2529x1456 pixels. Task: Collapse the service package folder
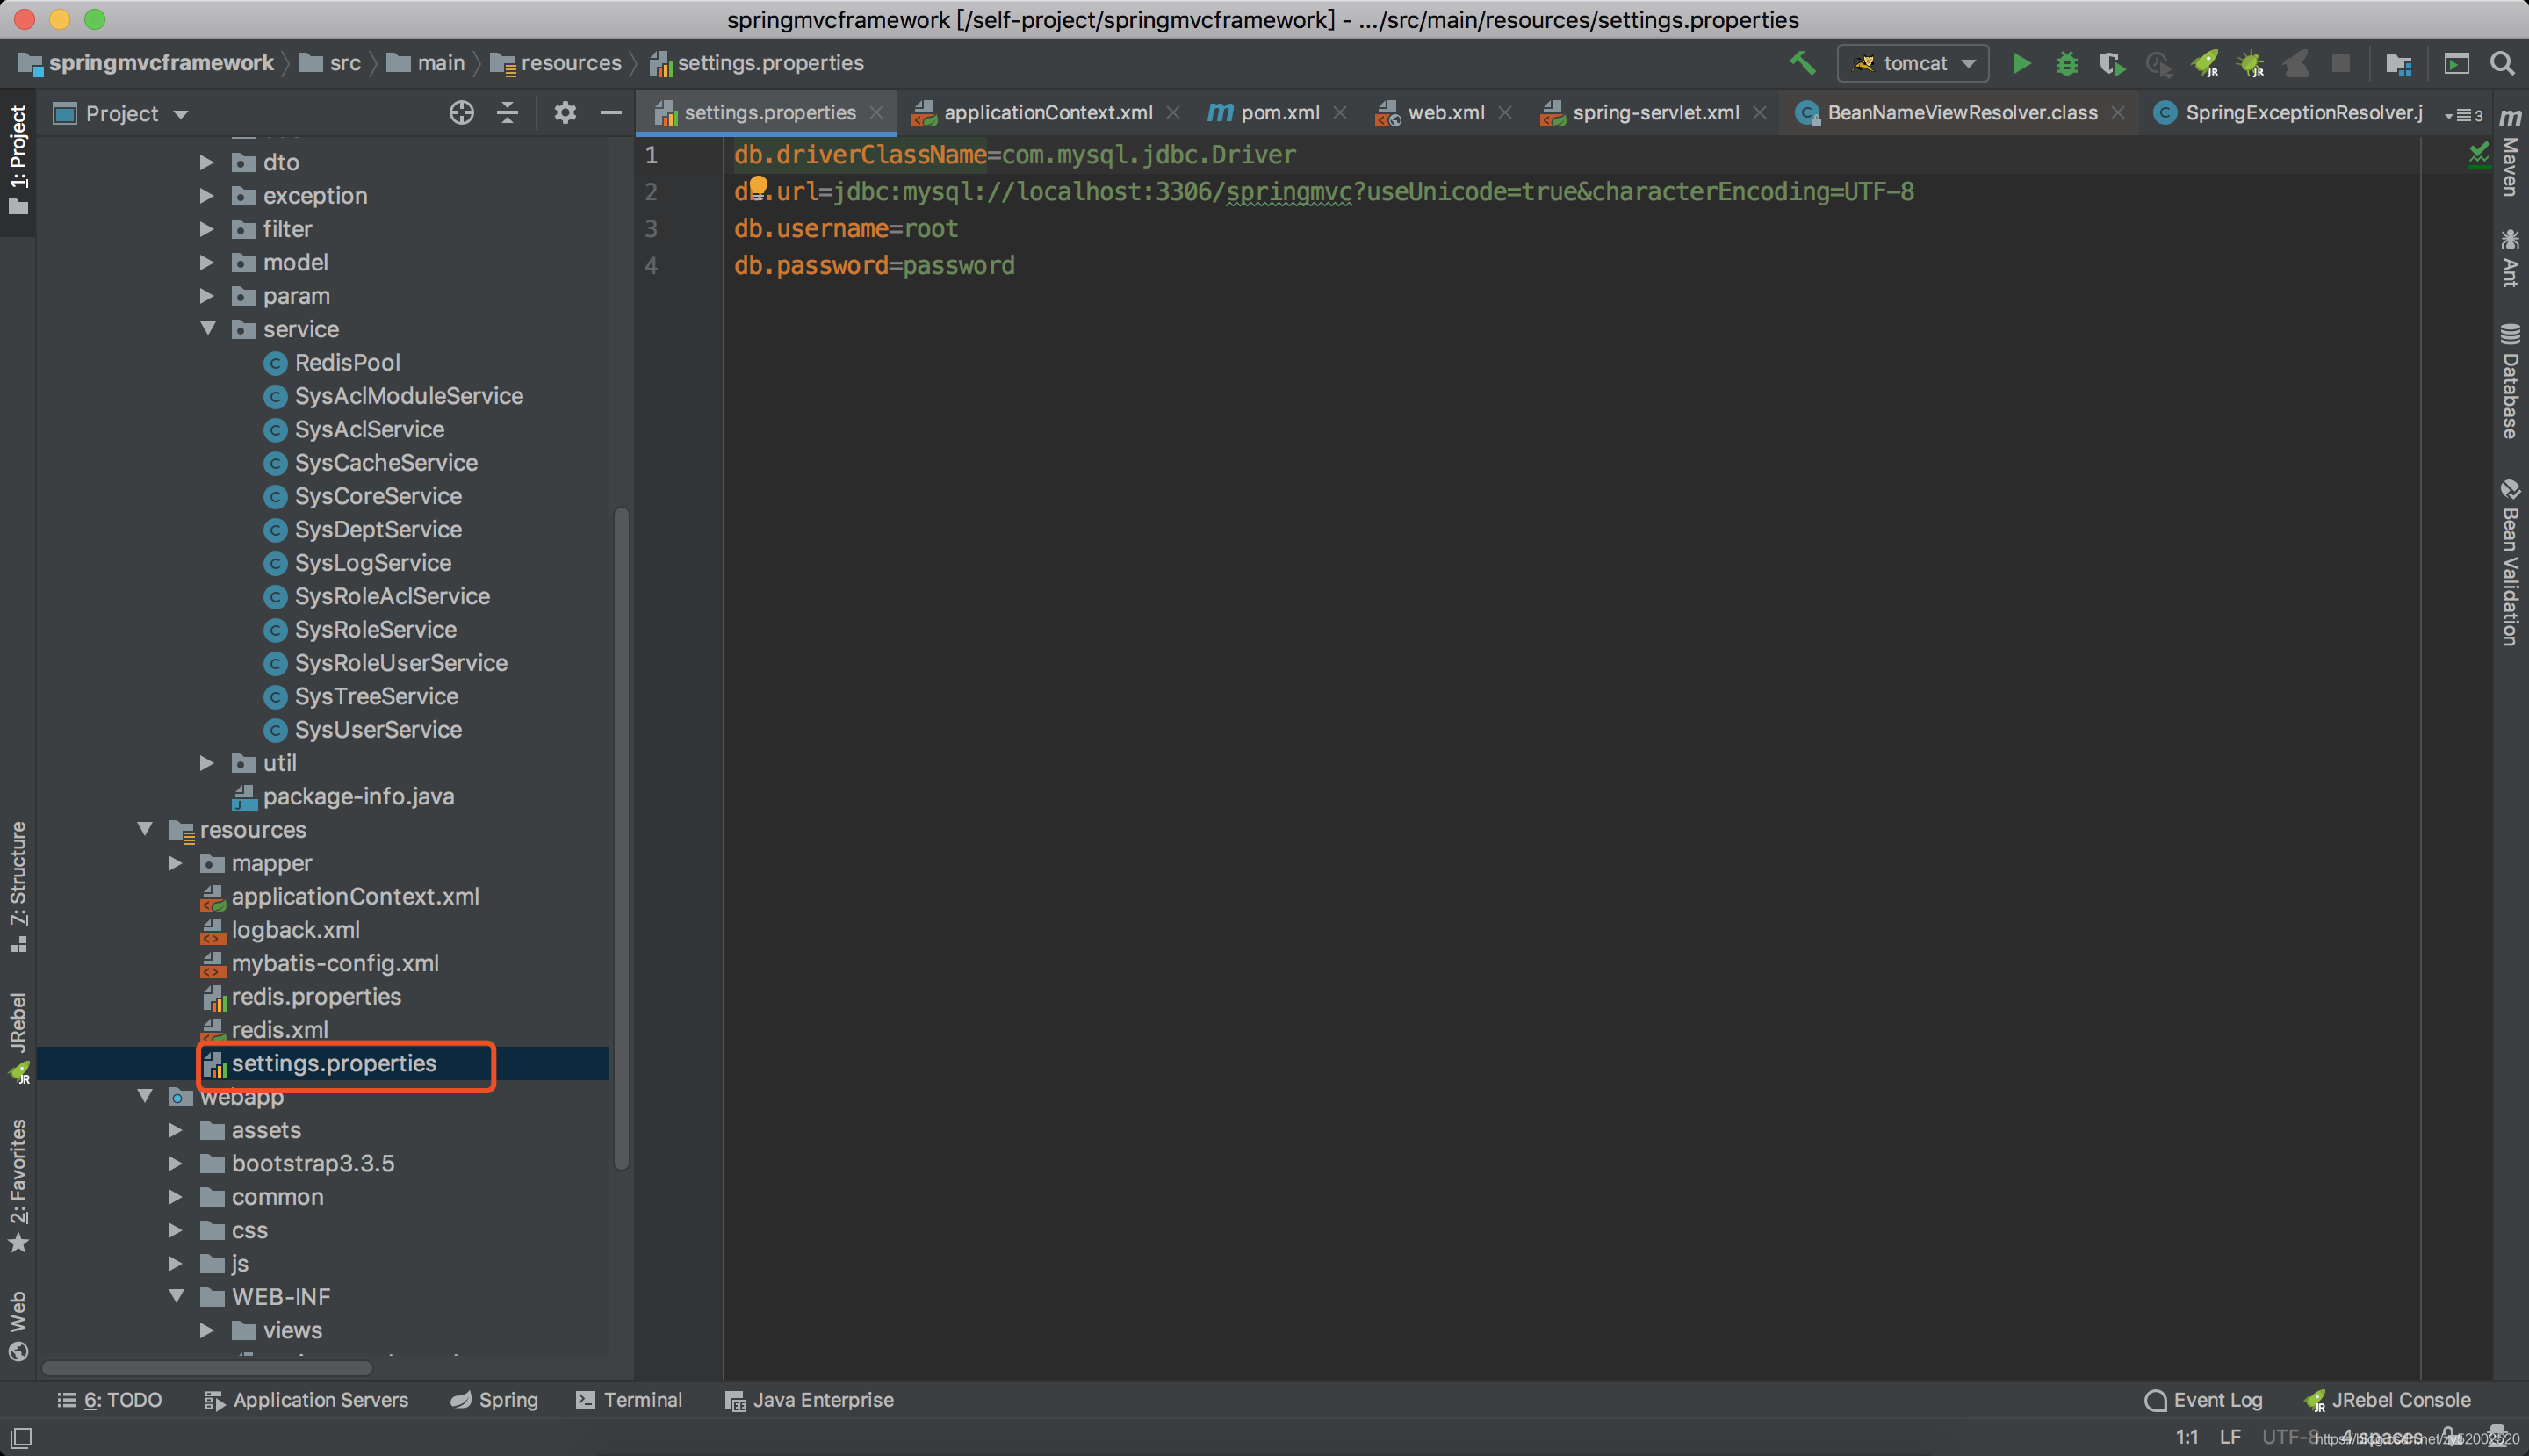coord(208,329)
